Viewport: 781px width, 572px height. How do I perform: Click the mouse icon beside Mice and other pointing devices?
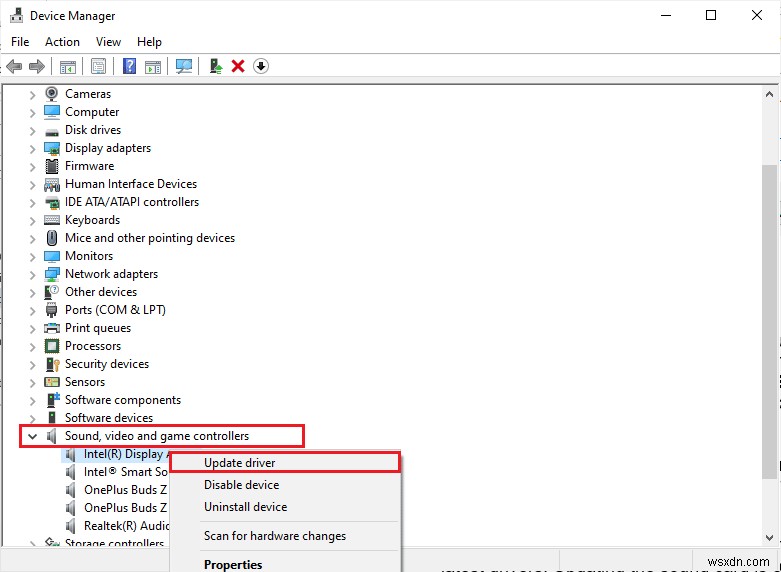tap(52, 238)
